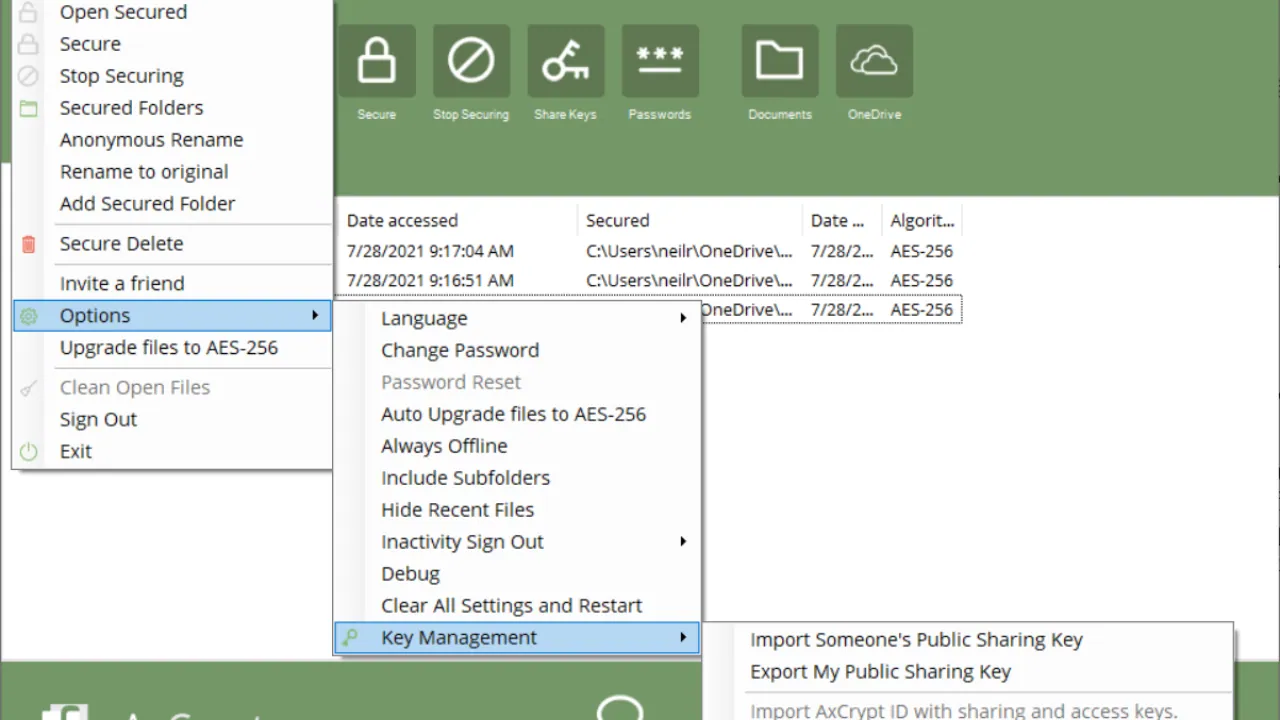Click the Secure padlock toolbar icon
Screen dimensions: 1280x720
(376, 61)
